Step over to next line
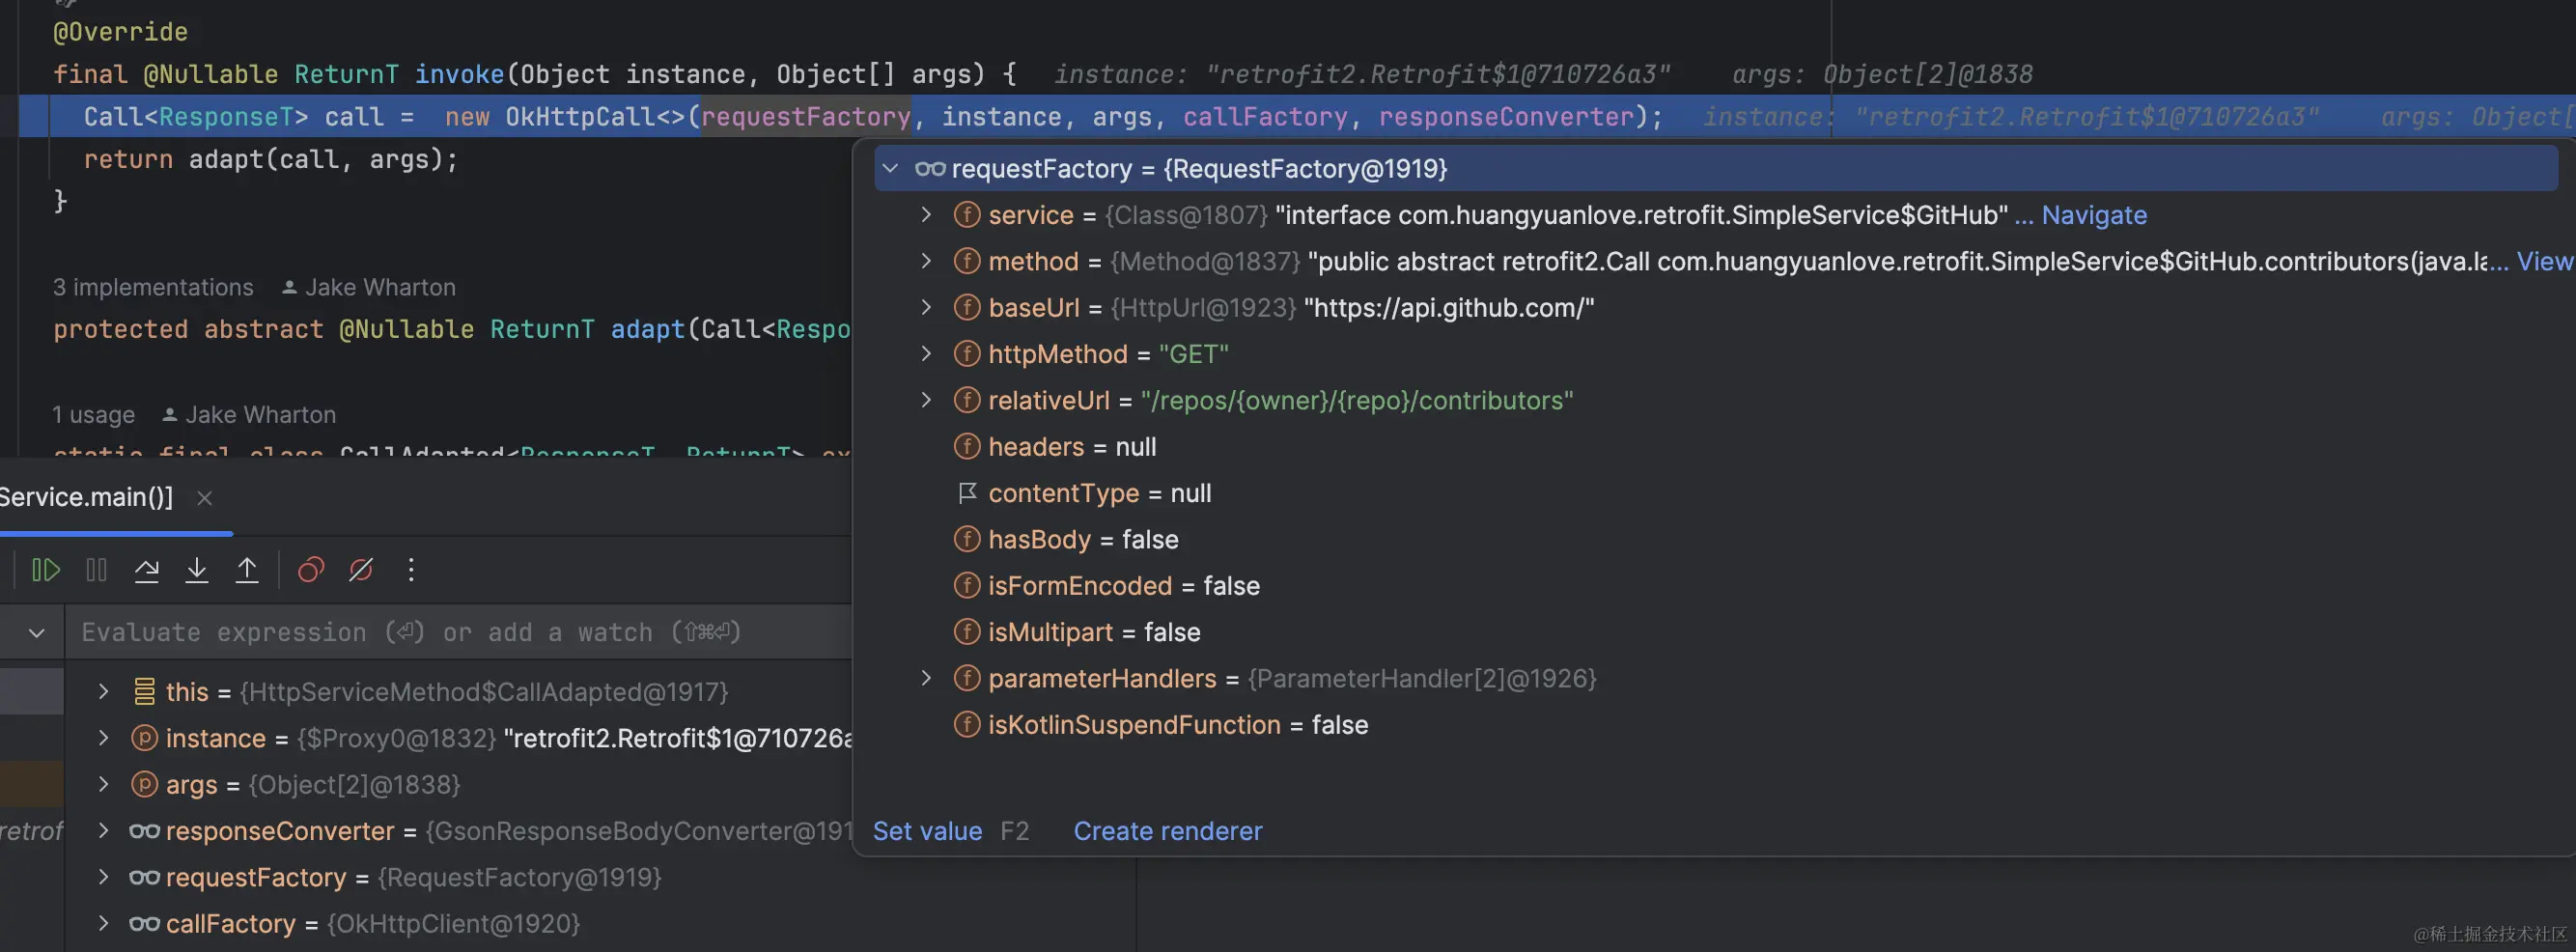 (x=147, y=570)
